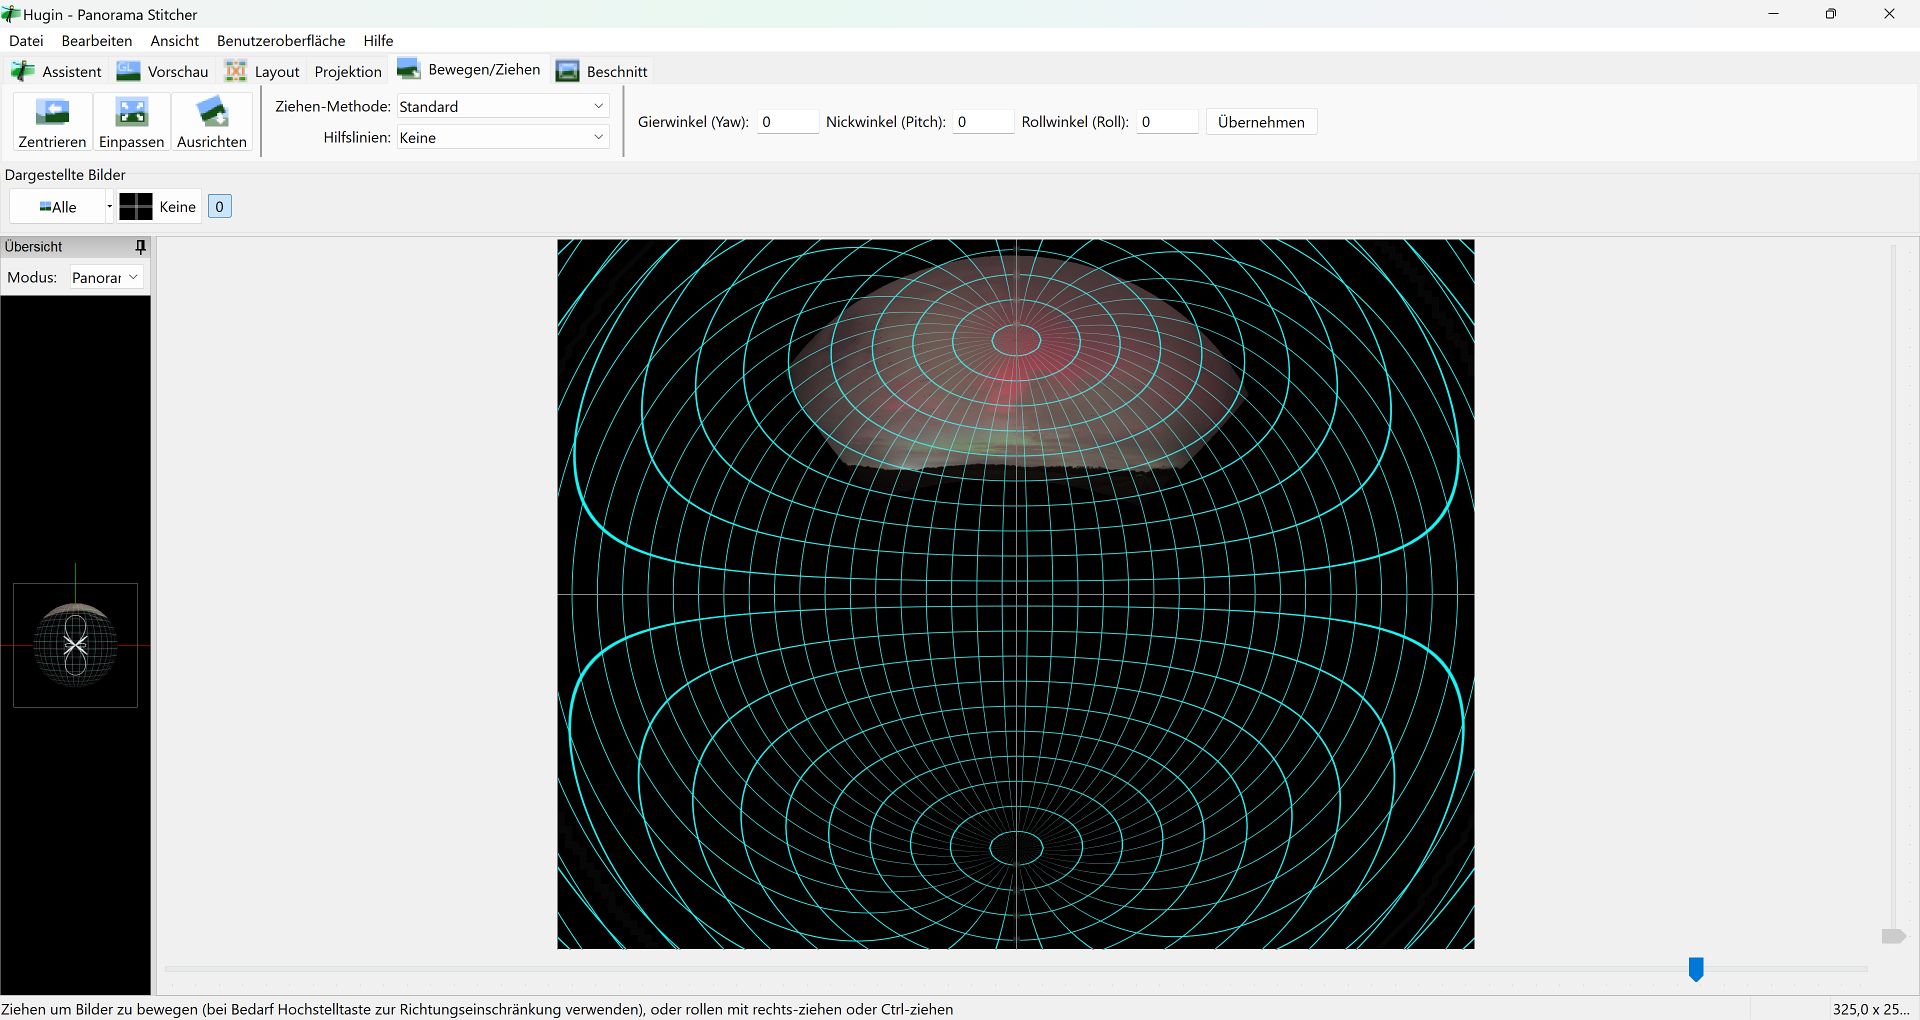
Task: Open the Beschnitt tab icon
Action: [568, 71]
